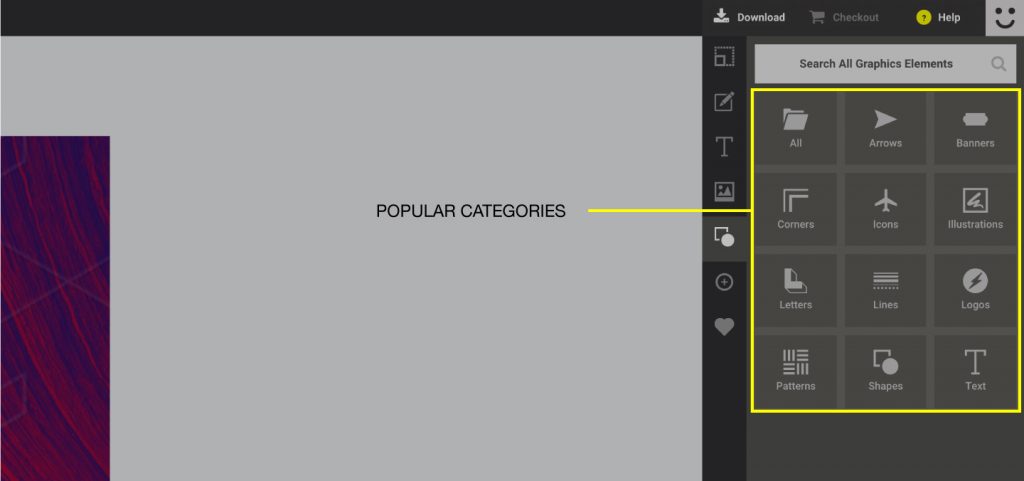1024x481 pixels.
Task: Select the Patterns category
Action: 795,371
